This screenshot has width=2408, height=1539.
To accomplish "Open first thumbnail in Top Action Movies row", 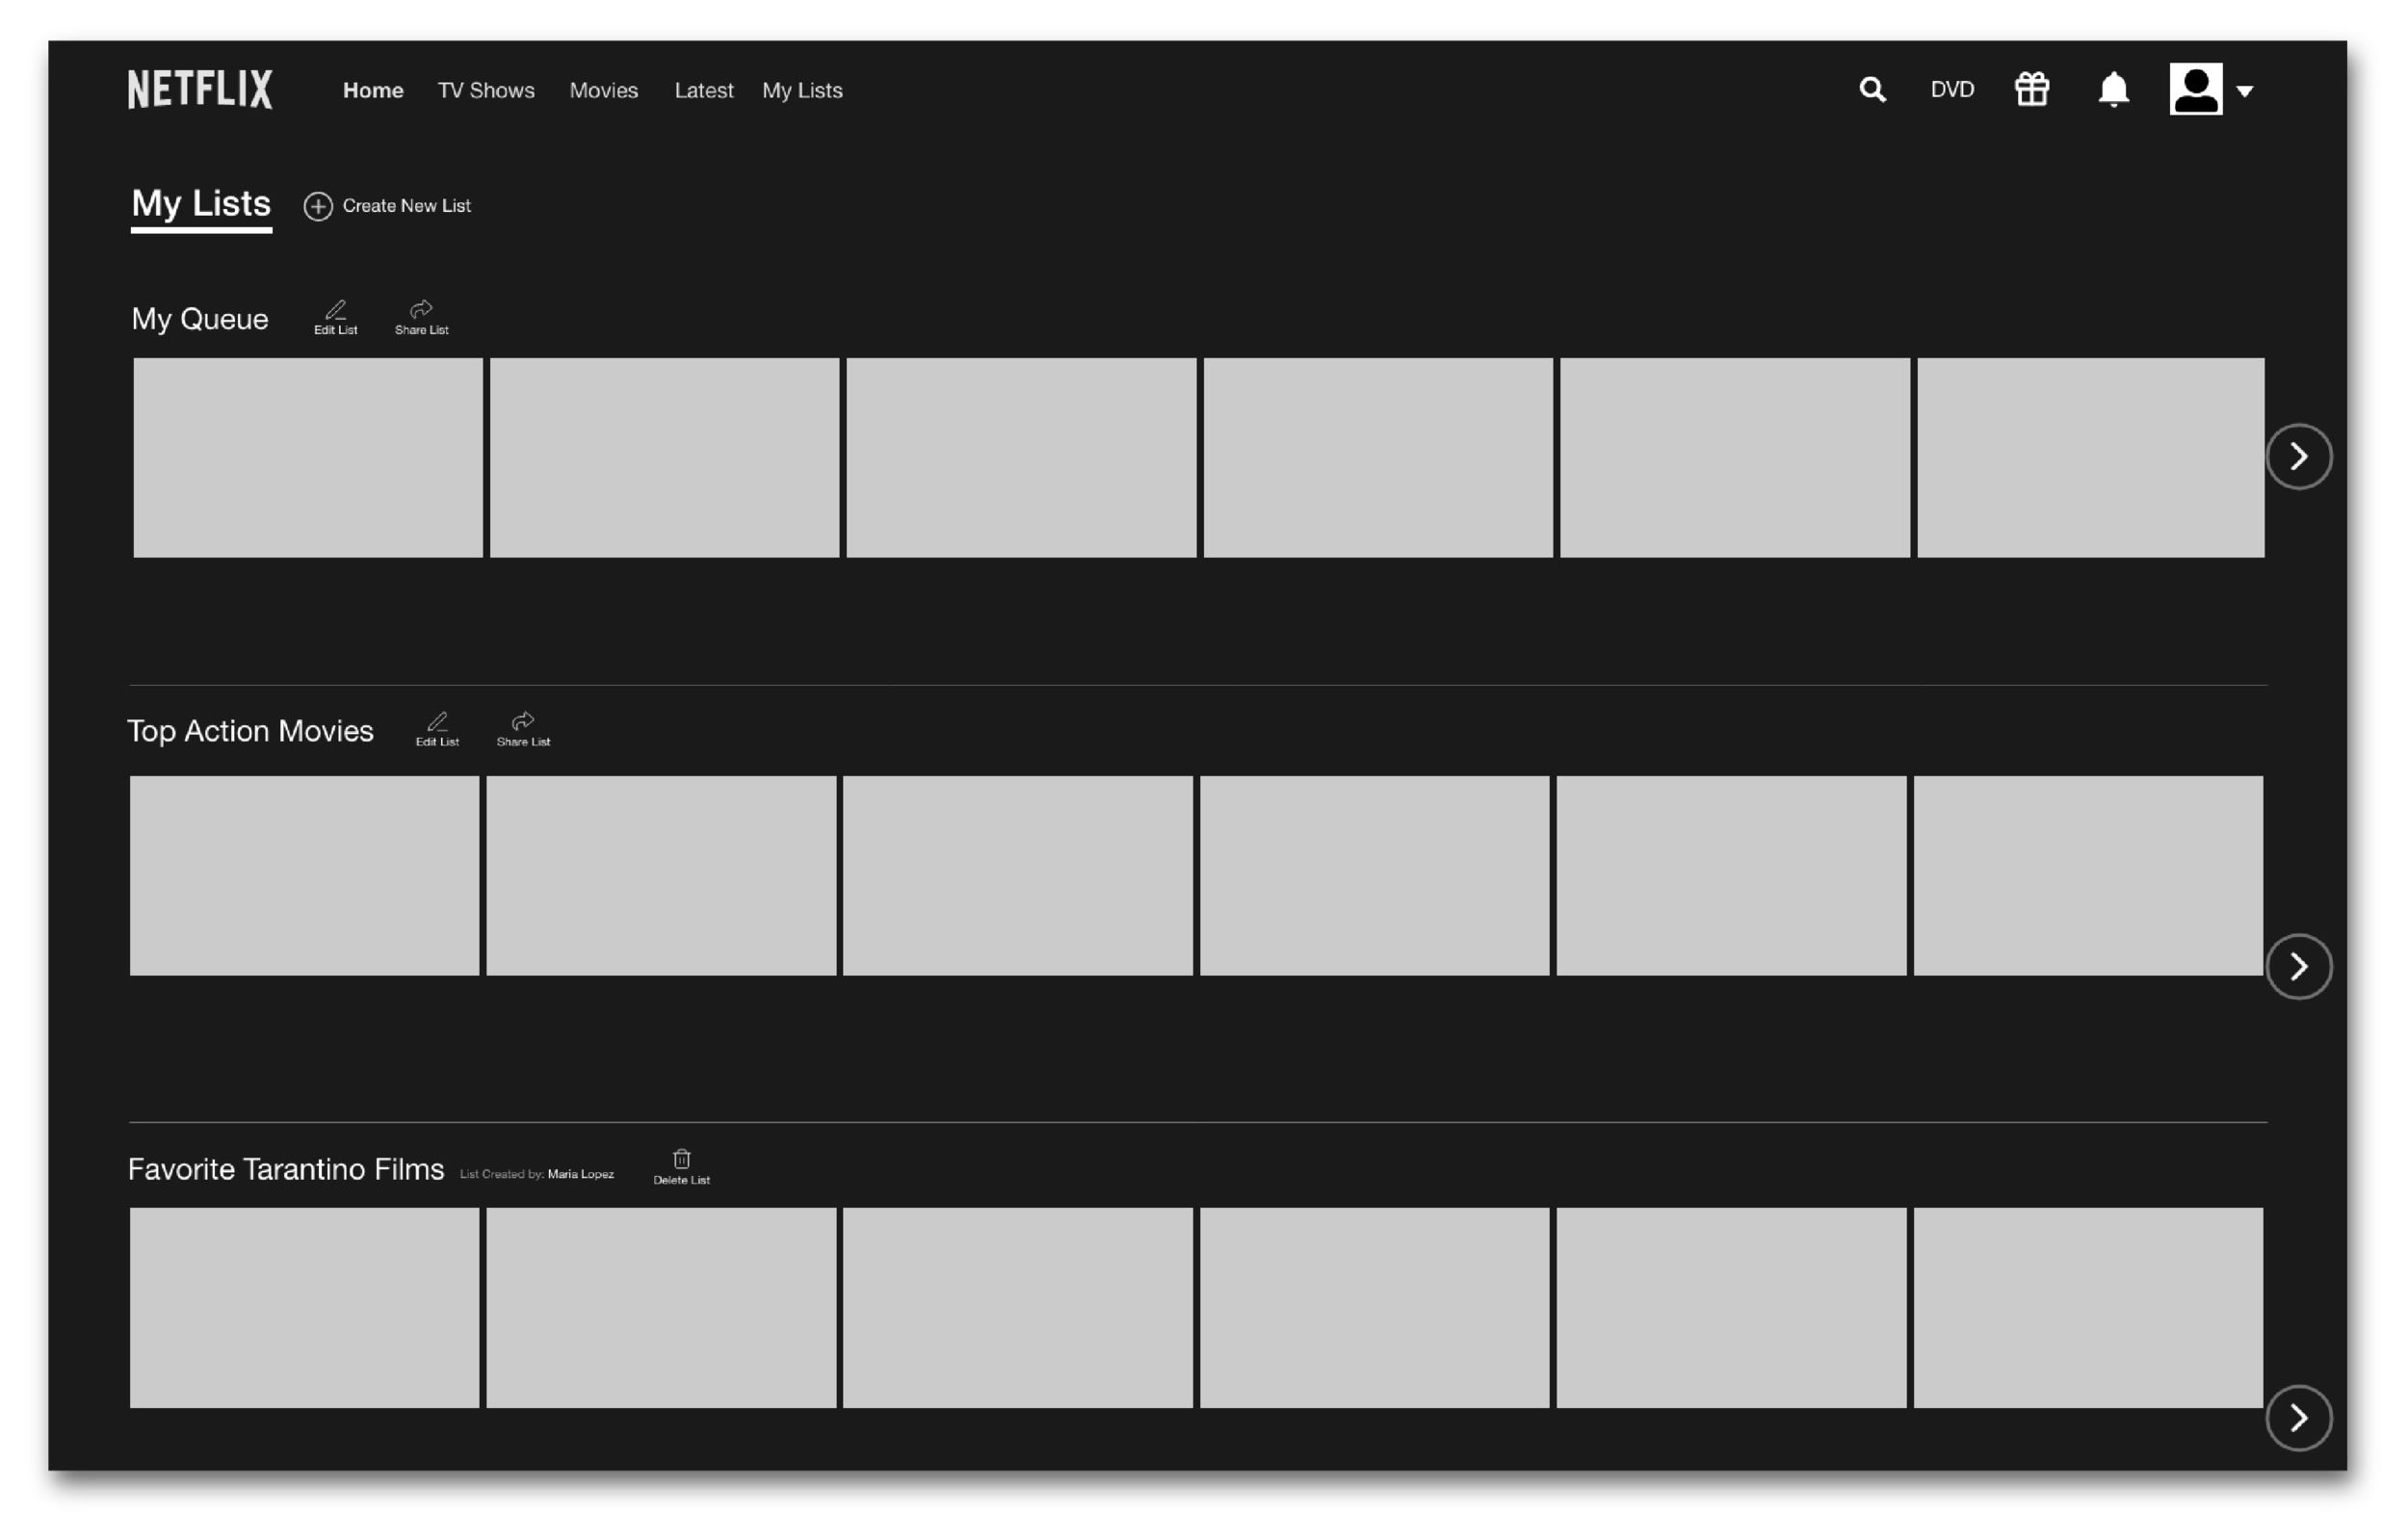I will (x=304, y=876).
